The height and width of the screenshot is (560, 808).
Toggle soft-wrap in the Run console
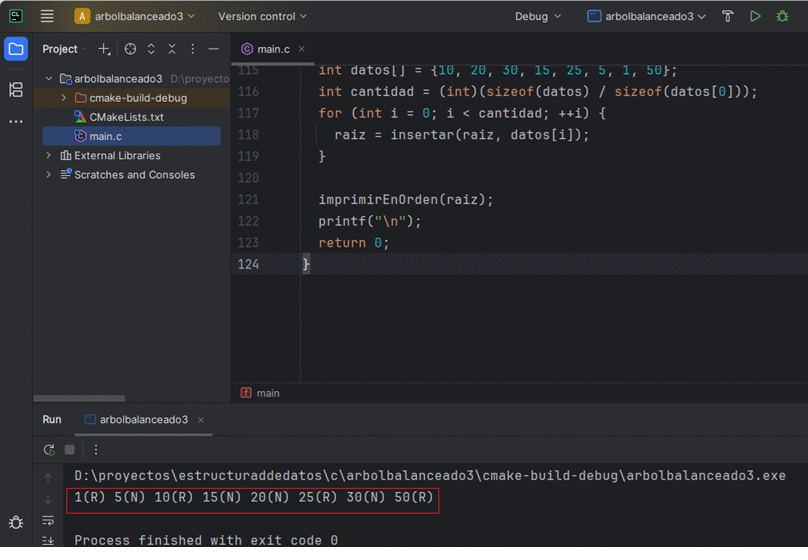[x=47, y=520]
